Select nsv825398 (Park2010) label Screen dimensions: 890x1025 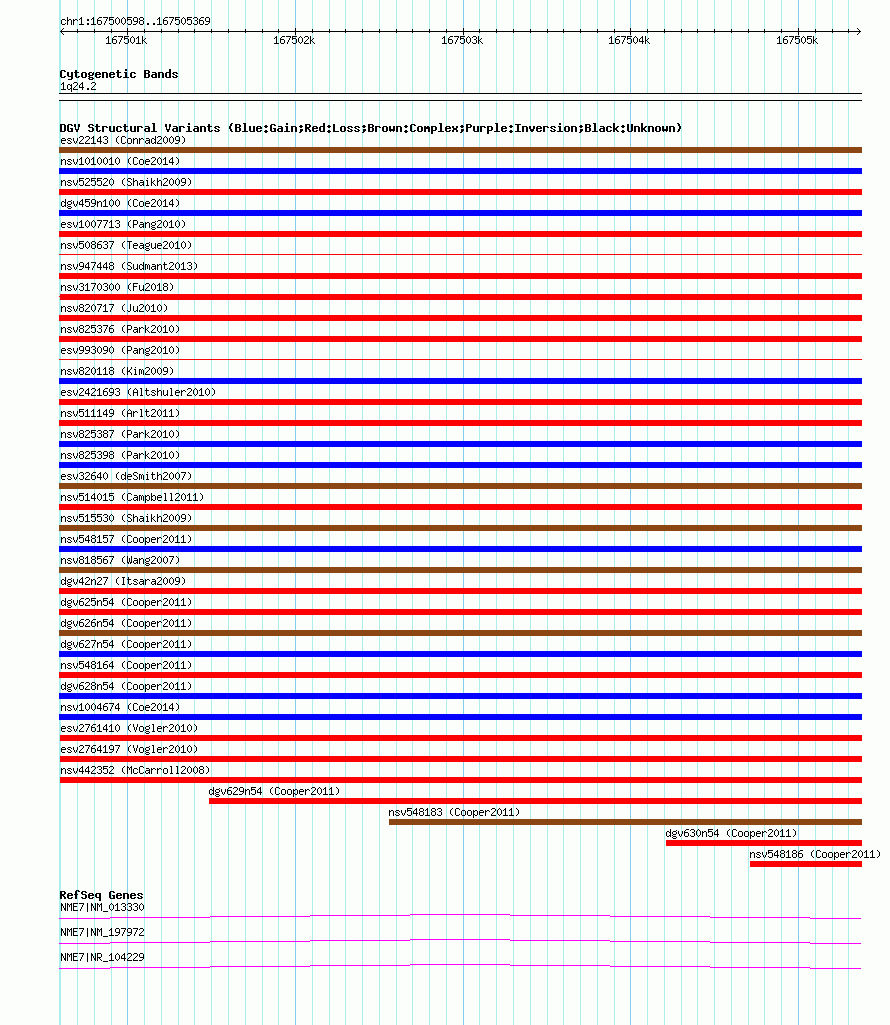(x=120, y=454)
